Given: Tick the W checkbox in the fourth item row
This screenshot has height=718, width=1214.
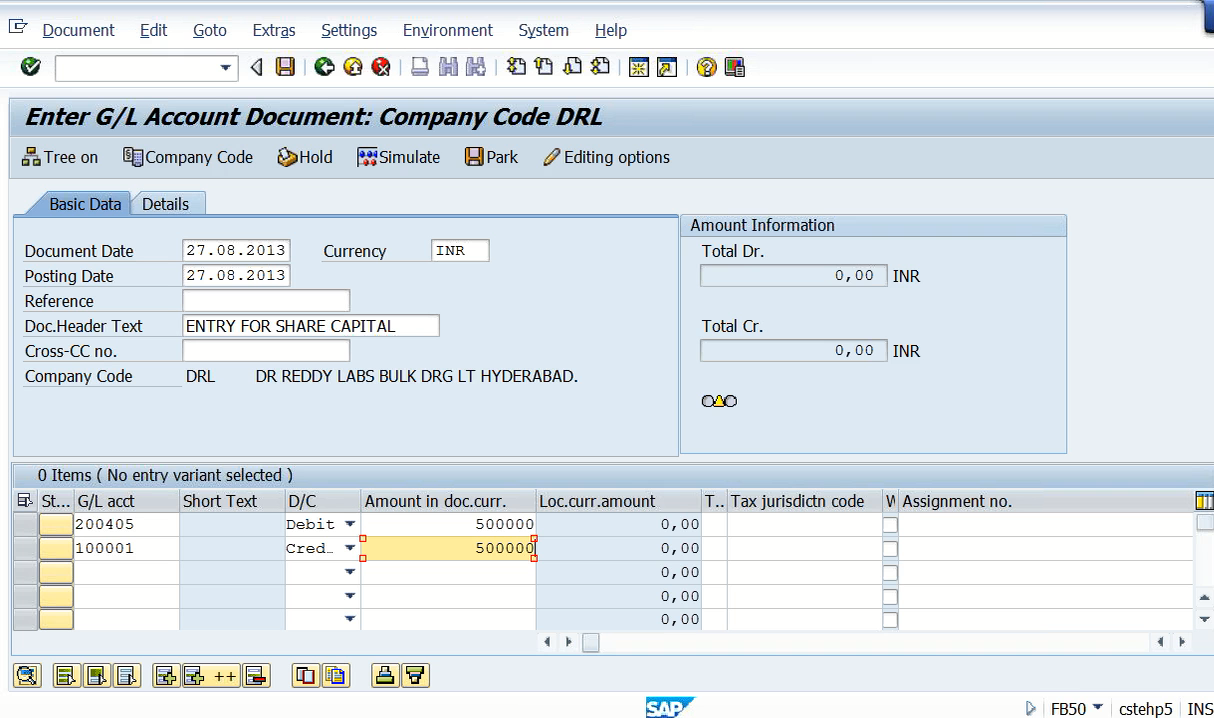Looking at the screenshot, I should 890,597.
